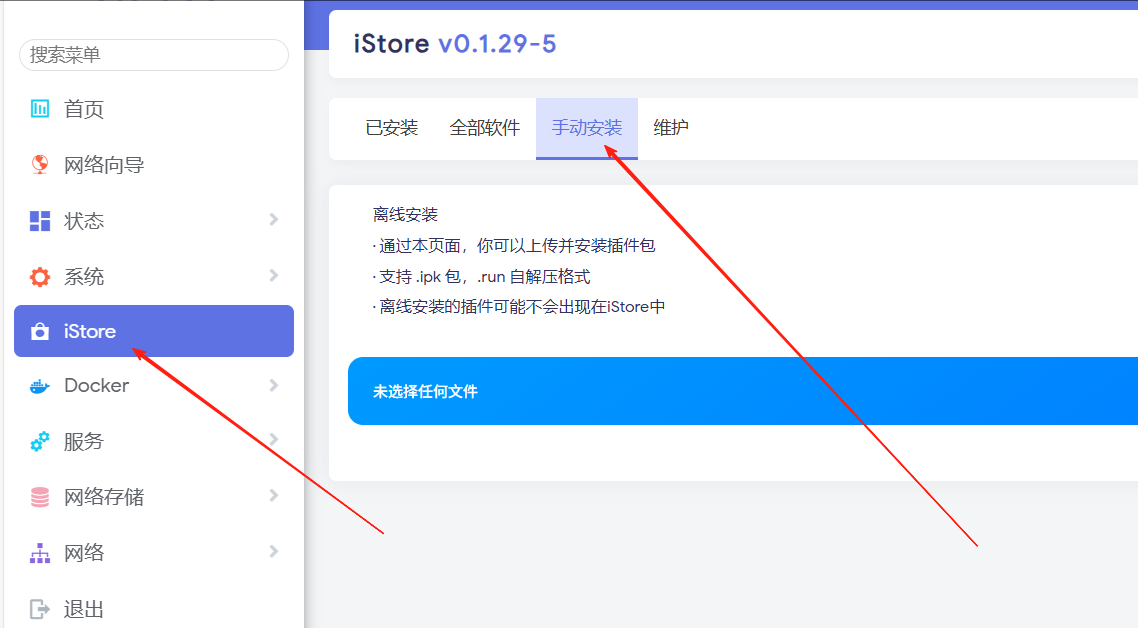Click the 网络存储 database icon

click(40, 497)
